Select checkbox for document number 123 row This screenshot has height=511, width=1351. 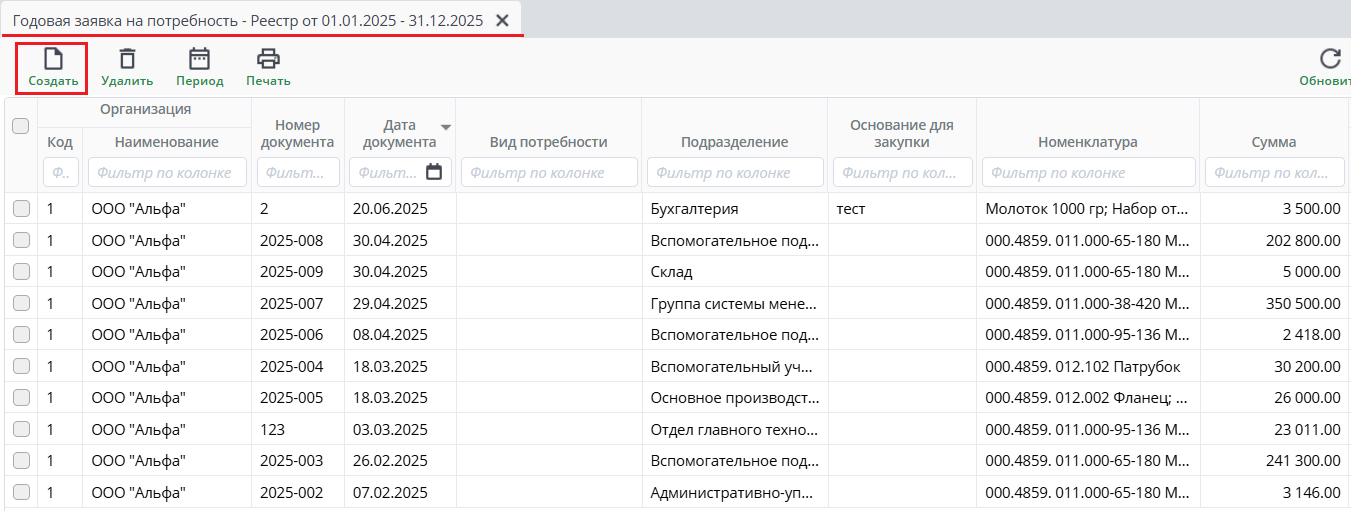click(x=21, y=429)
